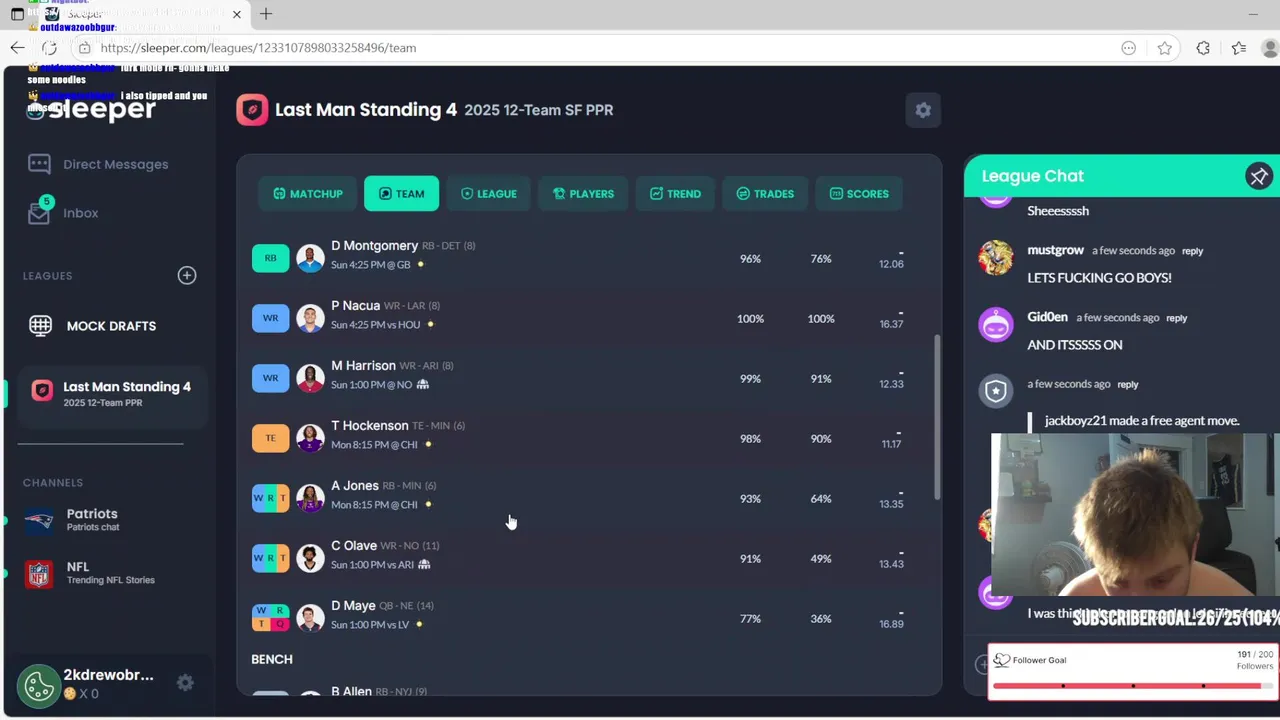Click WR slot badge for P Nacua

pos(270,318)
